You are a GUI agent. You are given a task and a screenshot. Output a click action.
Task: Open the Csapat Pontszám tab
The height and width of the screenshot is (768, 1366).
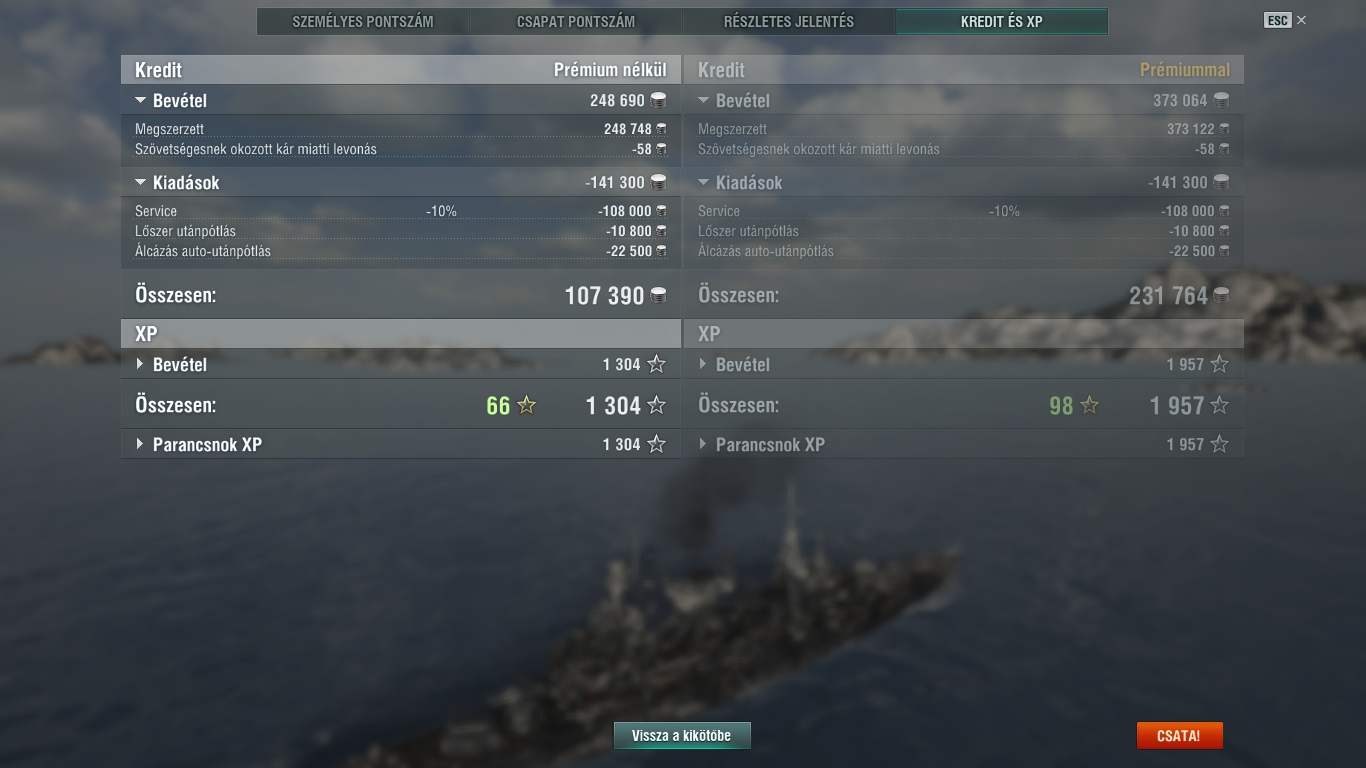click(x=576, y=21)
